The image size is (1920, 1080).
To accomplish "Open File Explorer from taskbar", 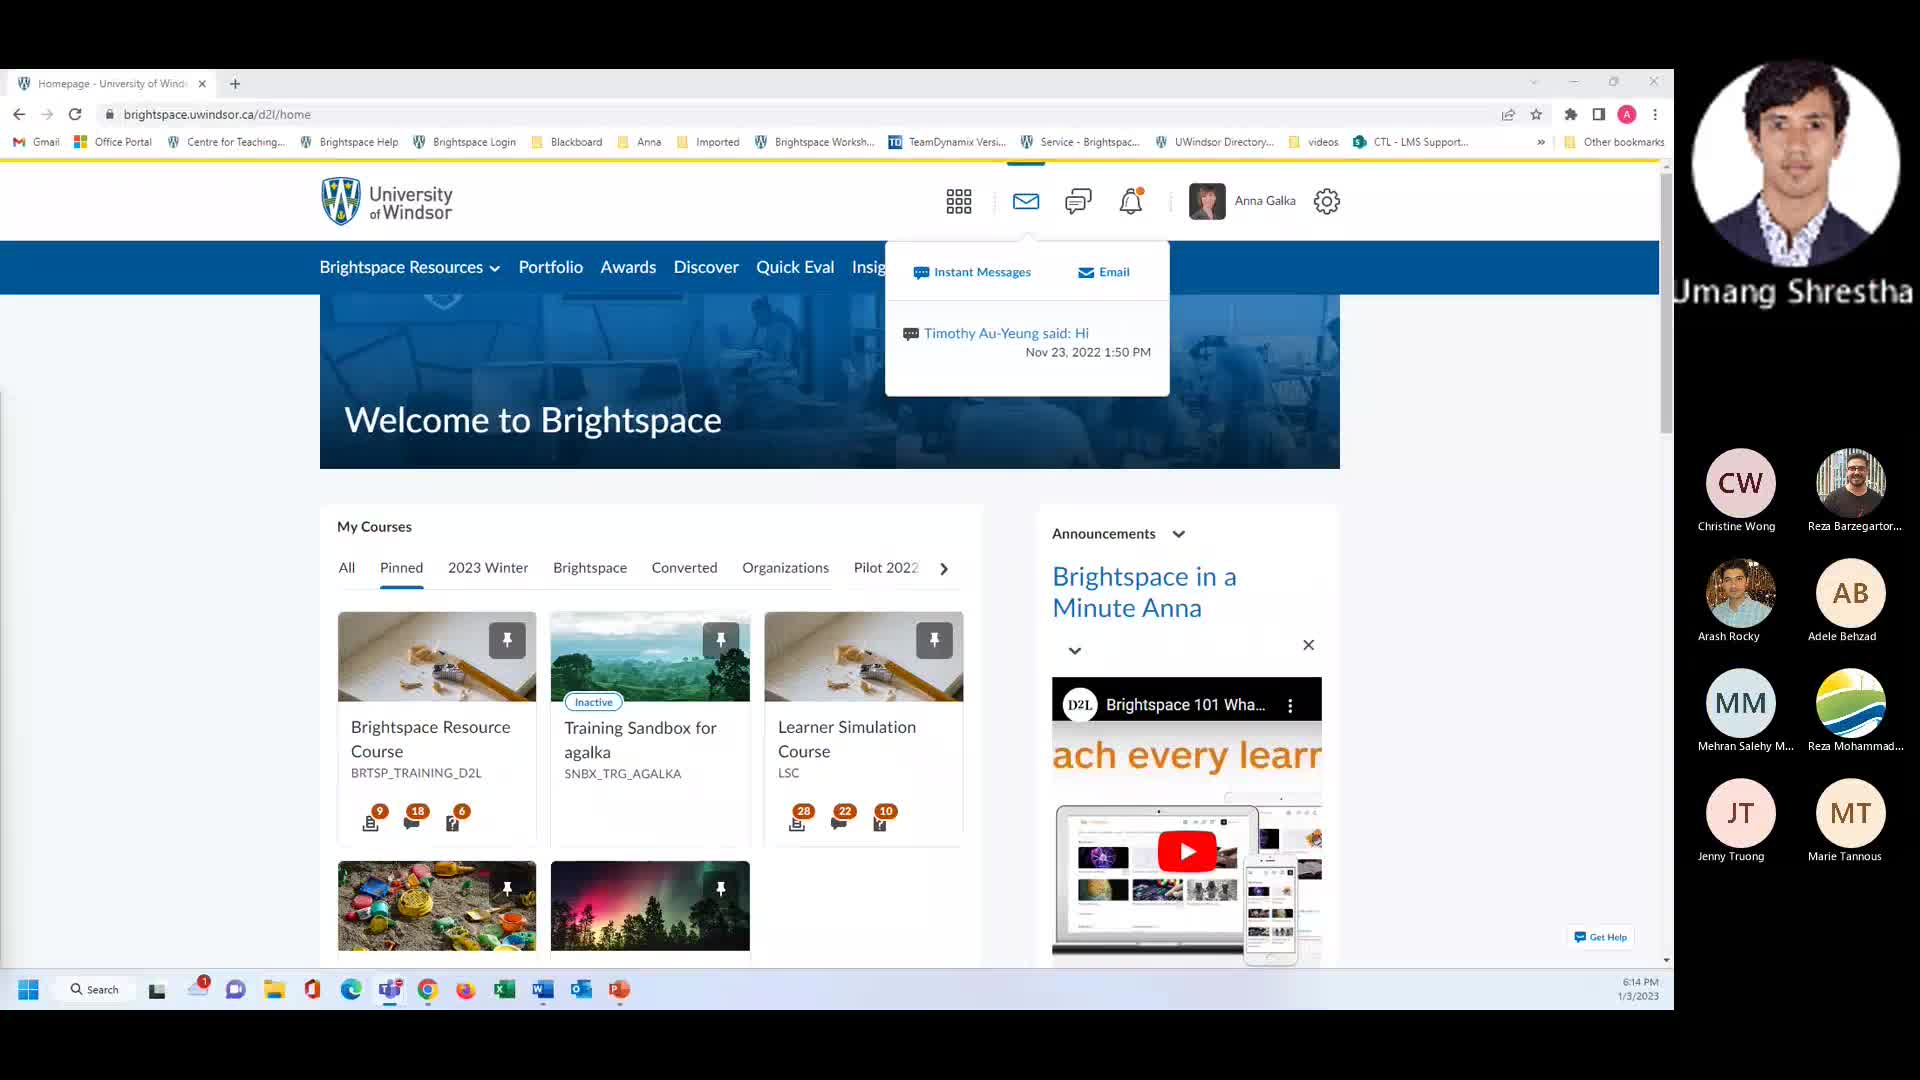I will pyautogui.click(x=274, y=990).
